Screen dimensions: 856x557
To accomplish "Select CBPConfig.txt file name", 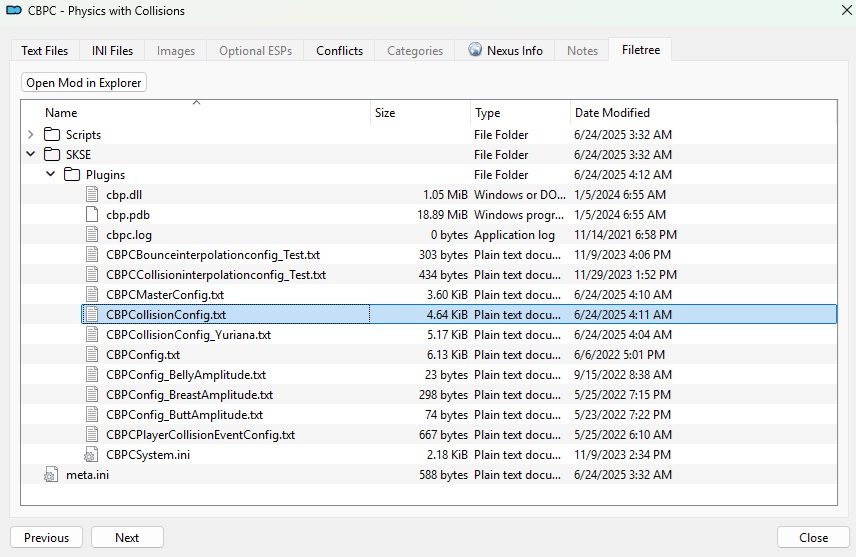I will (x=143, y=355).
